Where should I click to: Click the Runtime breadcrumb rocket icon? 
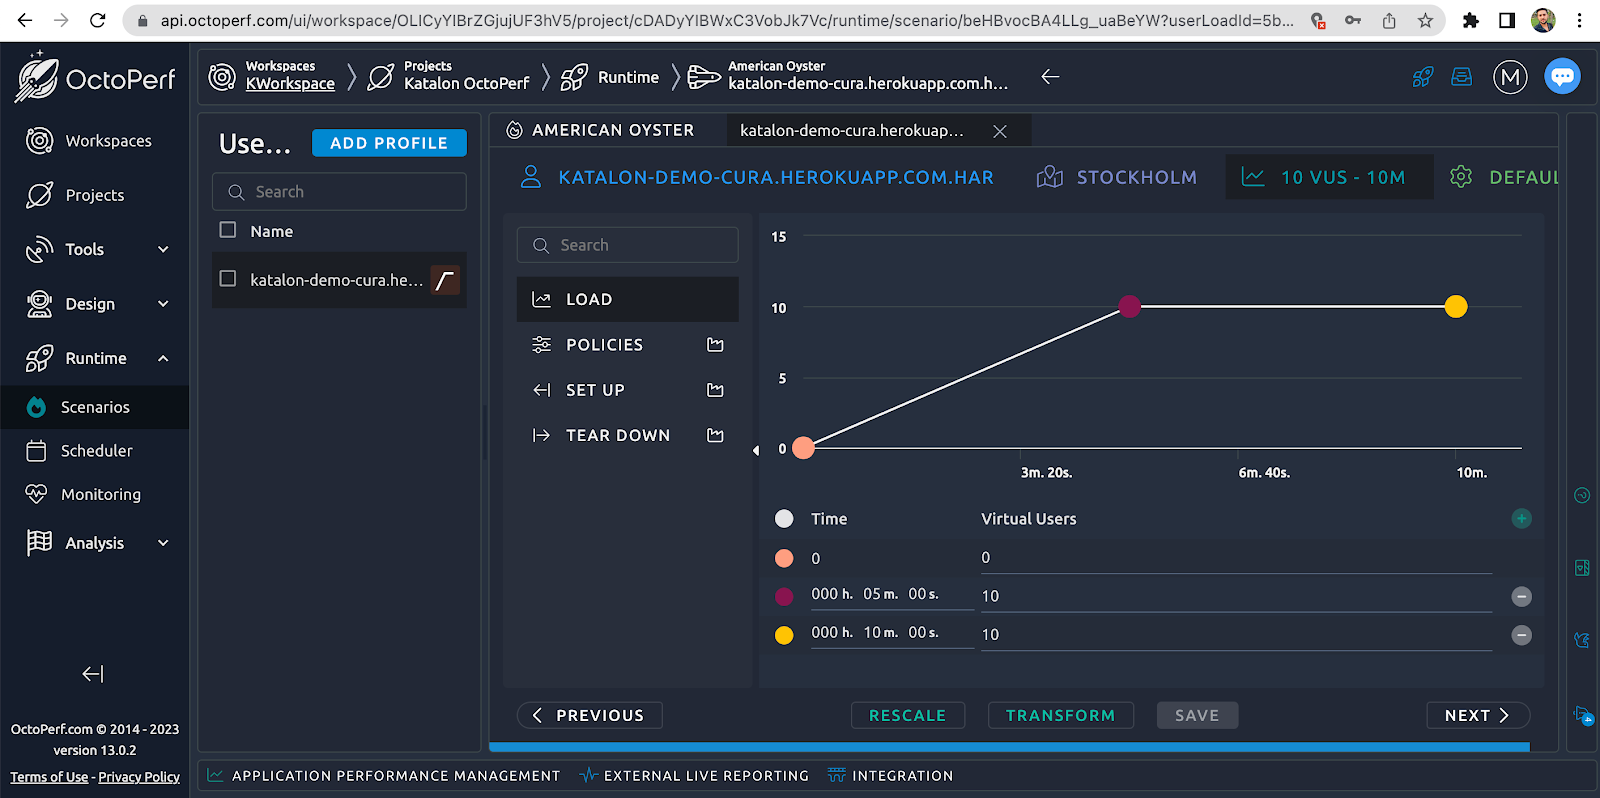coord(574,77)
